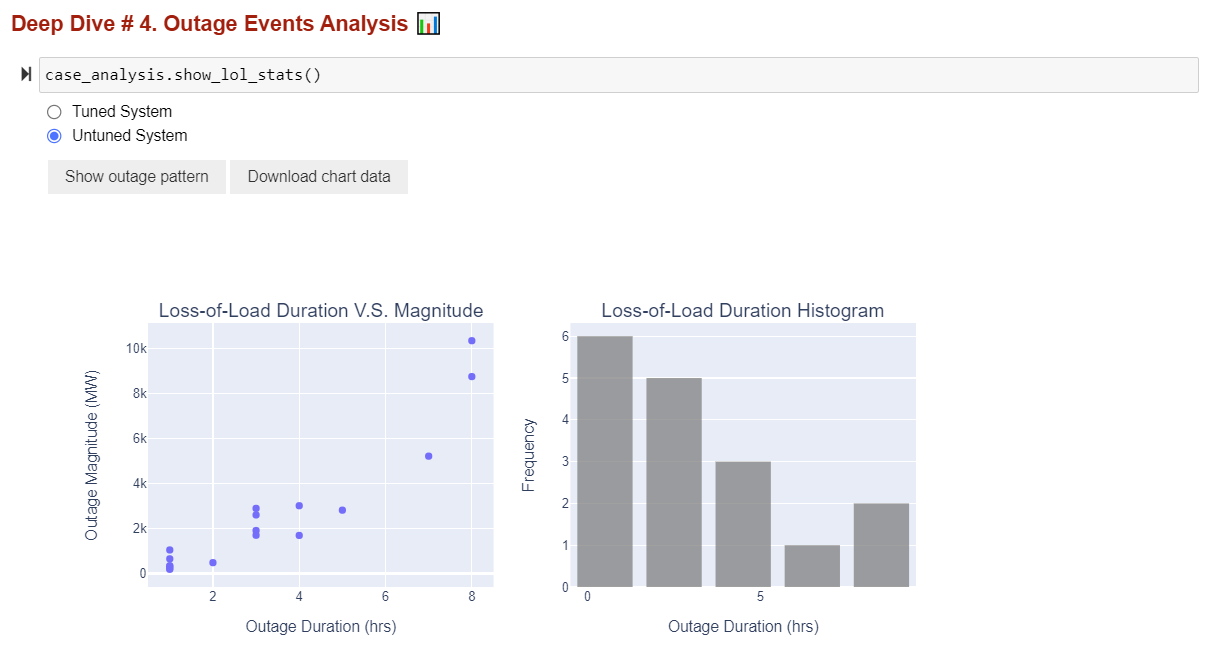This screenshot has height=650, width=1212.
Task: Click the scatter point at 7 hours duration
Action: pos(429,456)
